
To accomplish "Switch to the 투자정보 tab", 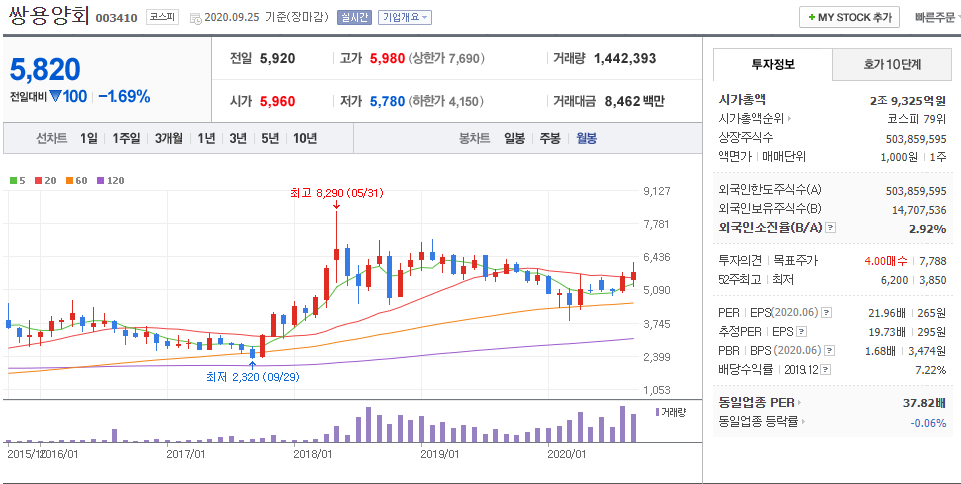I will pyautogui.click(x=773, y=64).
